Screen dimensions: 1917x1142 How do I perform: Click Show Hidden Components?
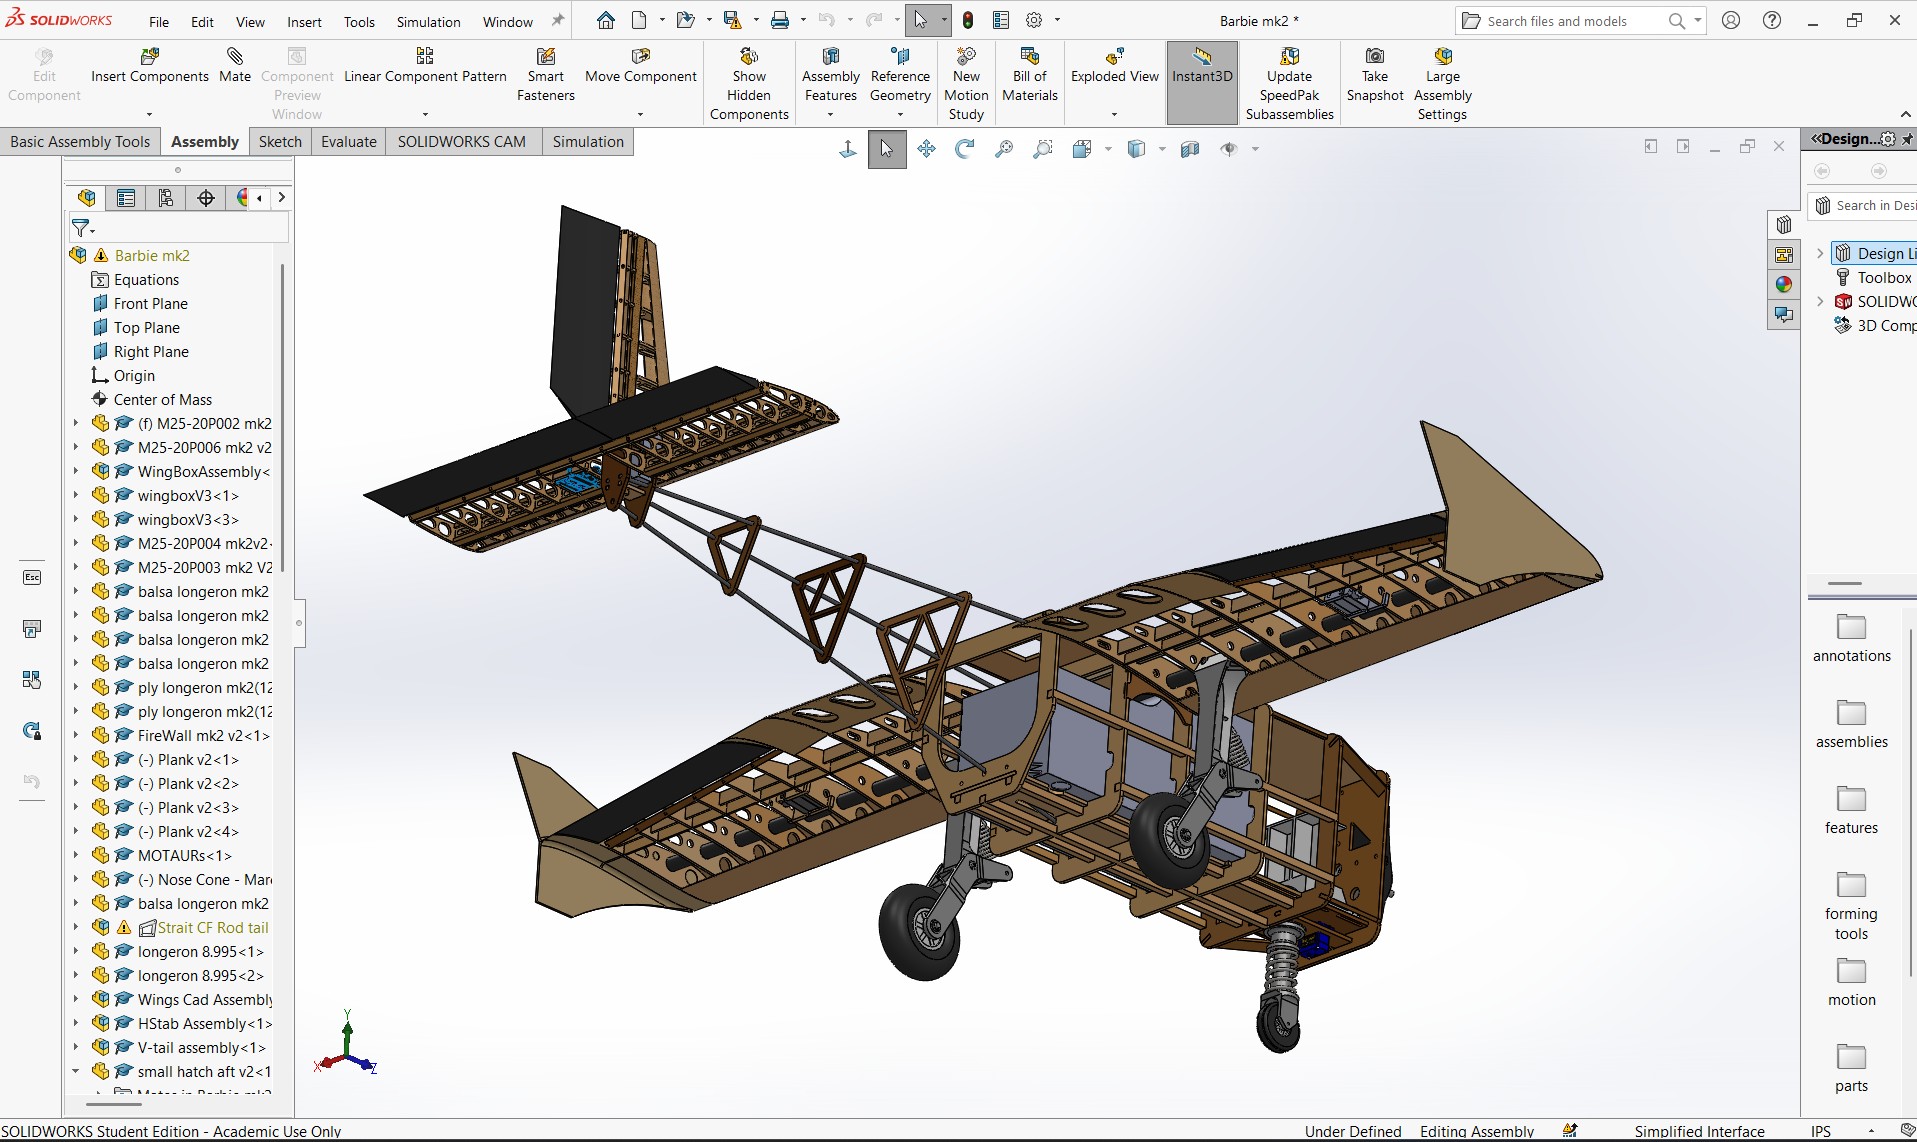click(x=749, y=84)
